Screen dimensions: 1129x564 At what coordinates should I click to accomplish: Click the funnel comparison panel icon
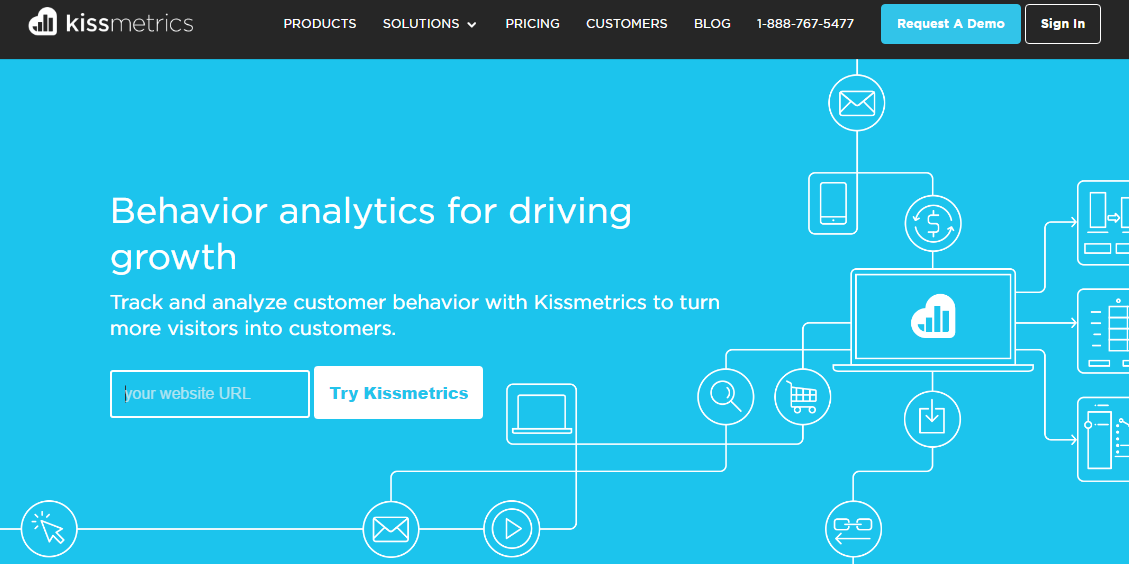click(x=1103, y=223)
